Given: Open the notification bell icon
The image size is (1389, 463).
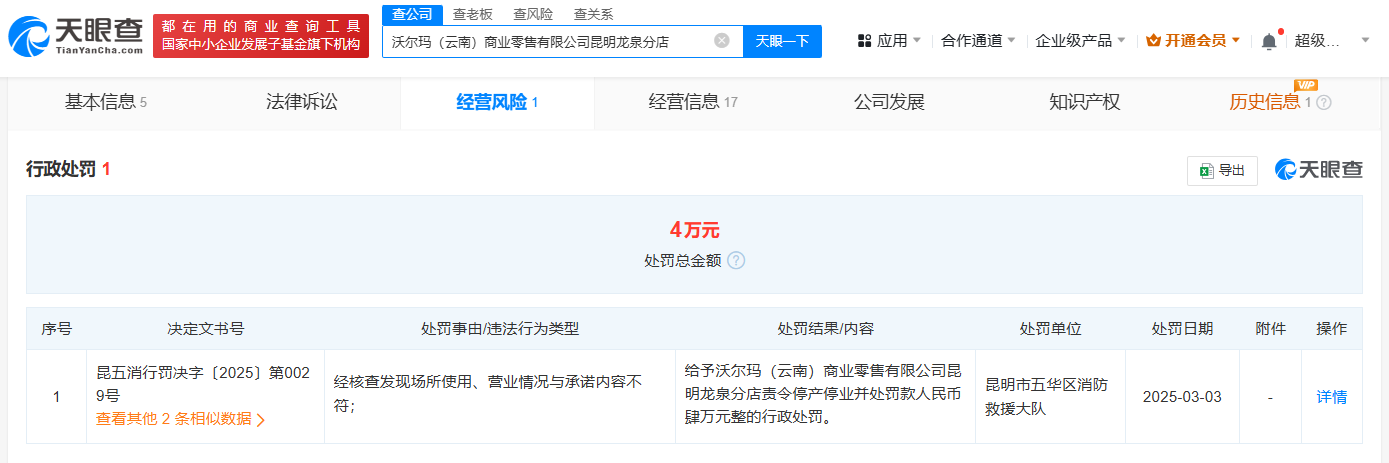Looking at the screenshot, I should pos(1269,41).
